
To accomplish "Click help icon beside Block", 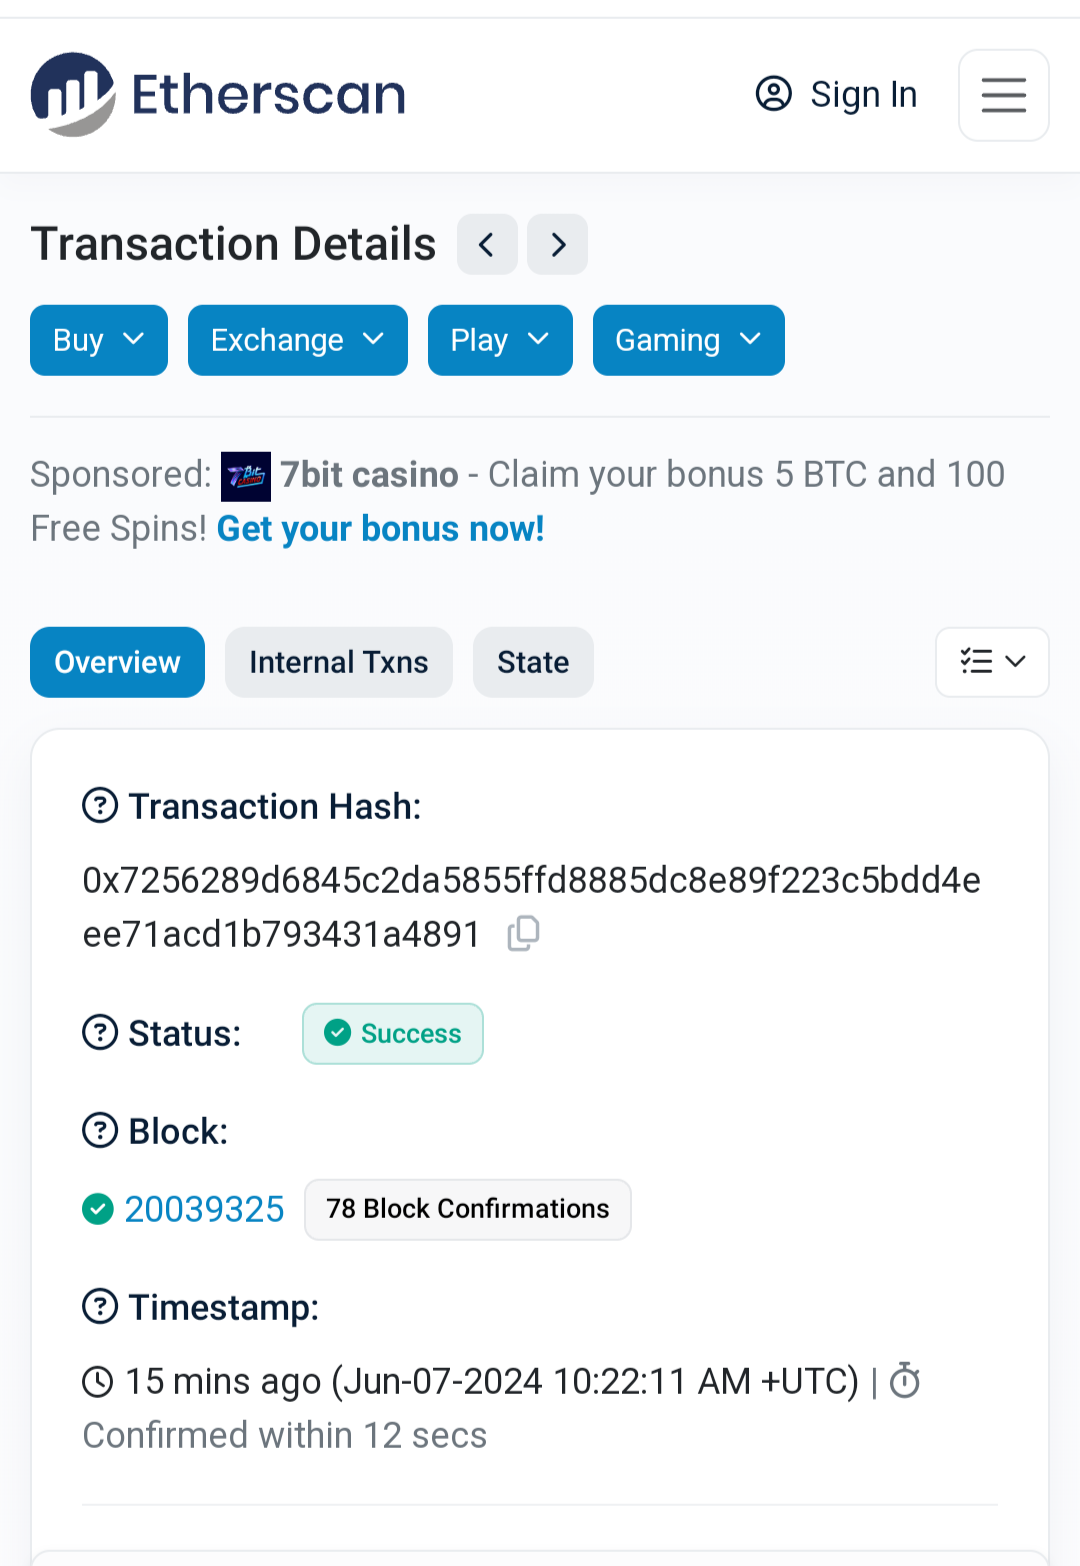I will 100,1131.
